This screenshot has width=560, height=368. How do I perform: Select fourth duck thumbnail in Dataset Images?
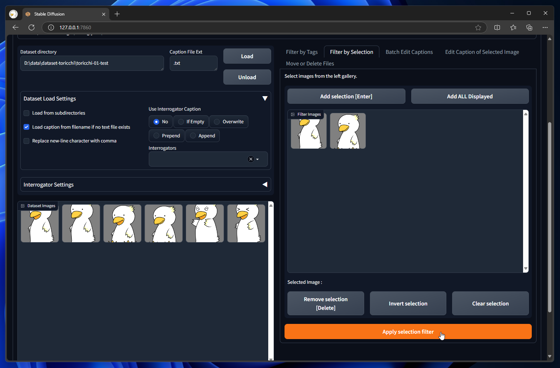point(163,223)
